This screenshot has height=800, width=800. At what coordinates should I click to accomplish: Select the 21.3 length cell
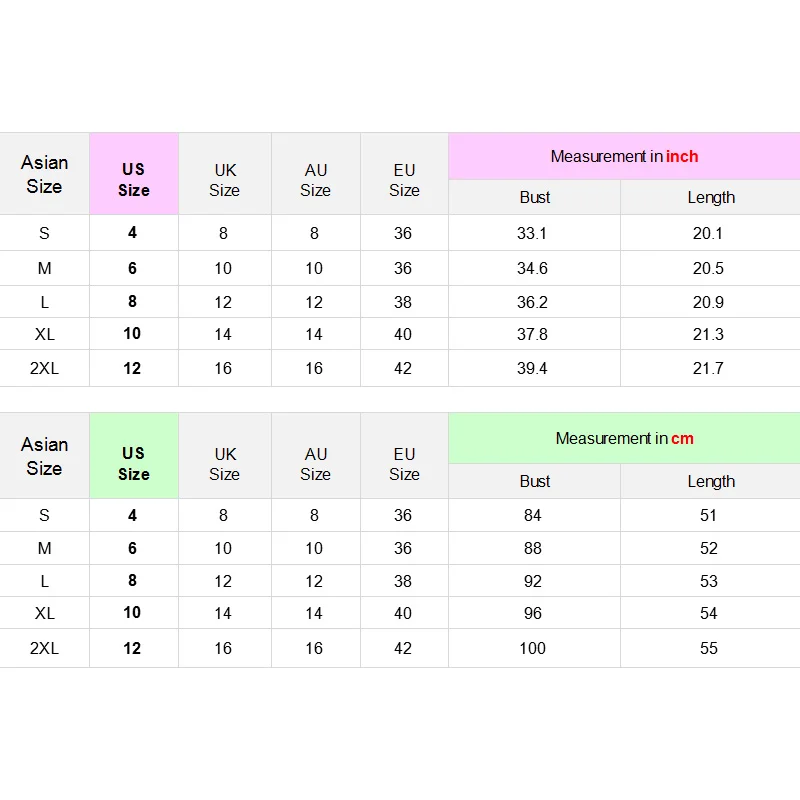coord(708,334)
